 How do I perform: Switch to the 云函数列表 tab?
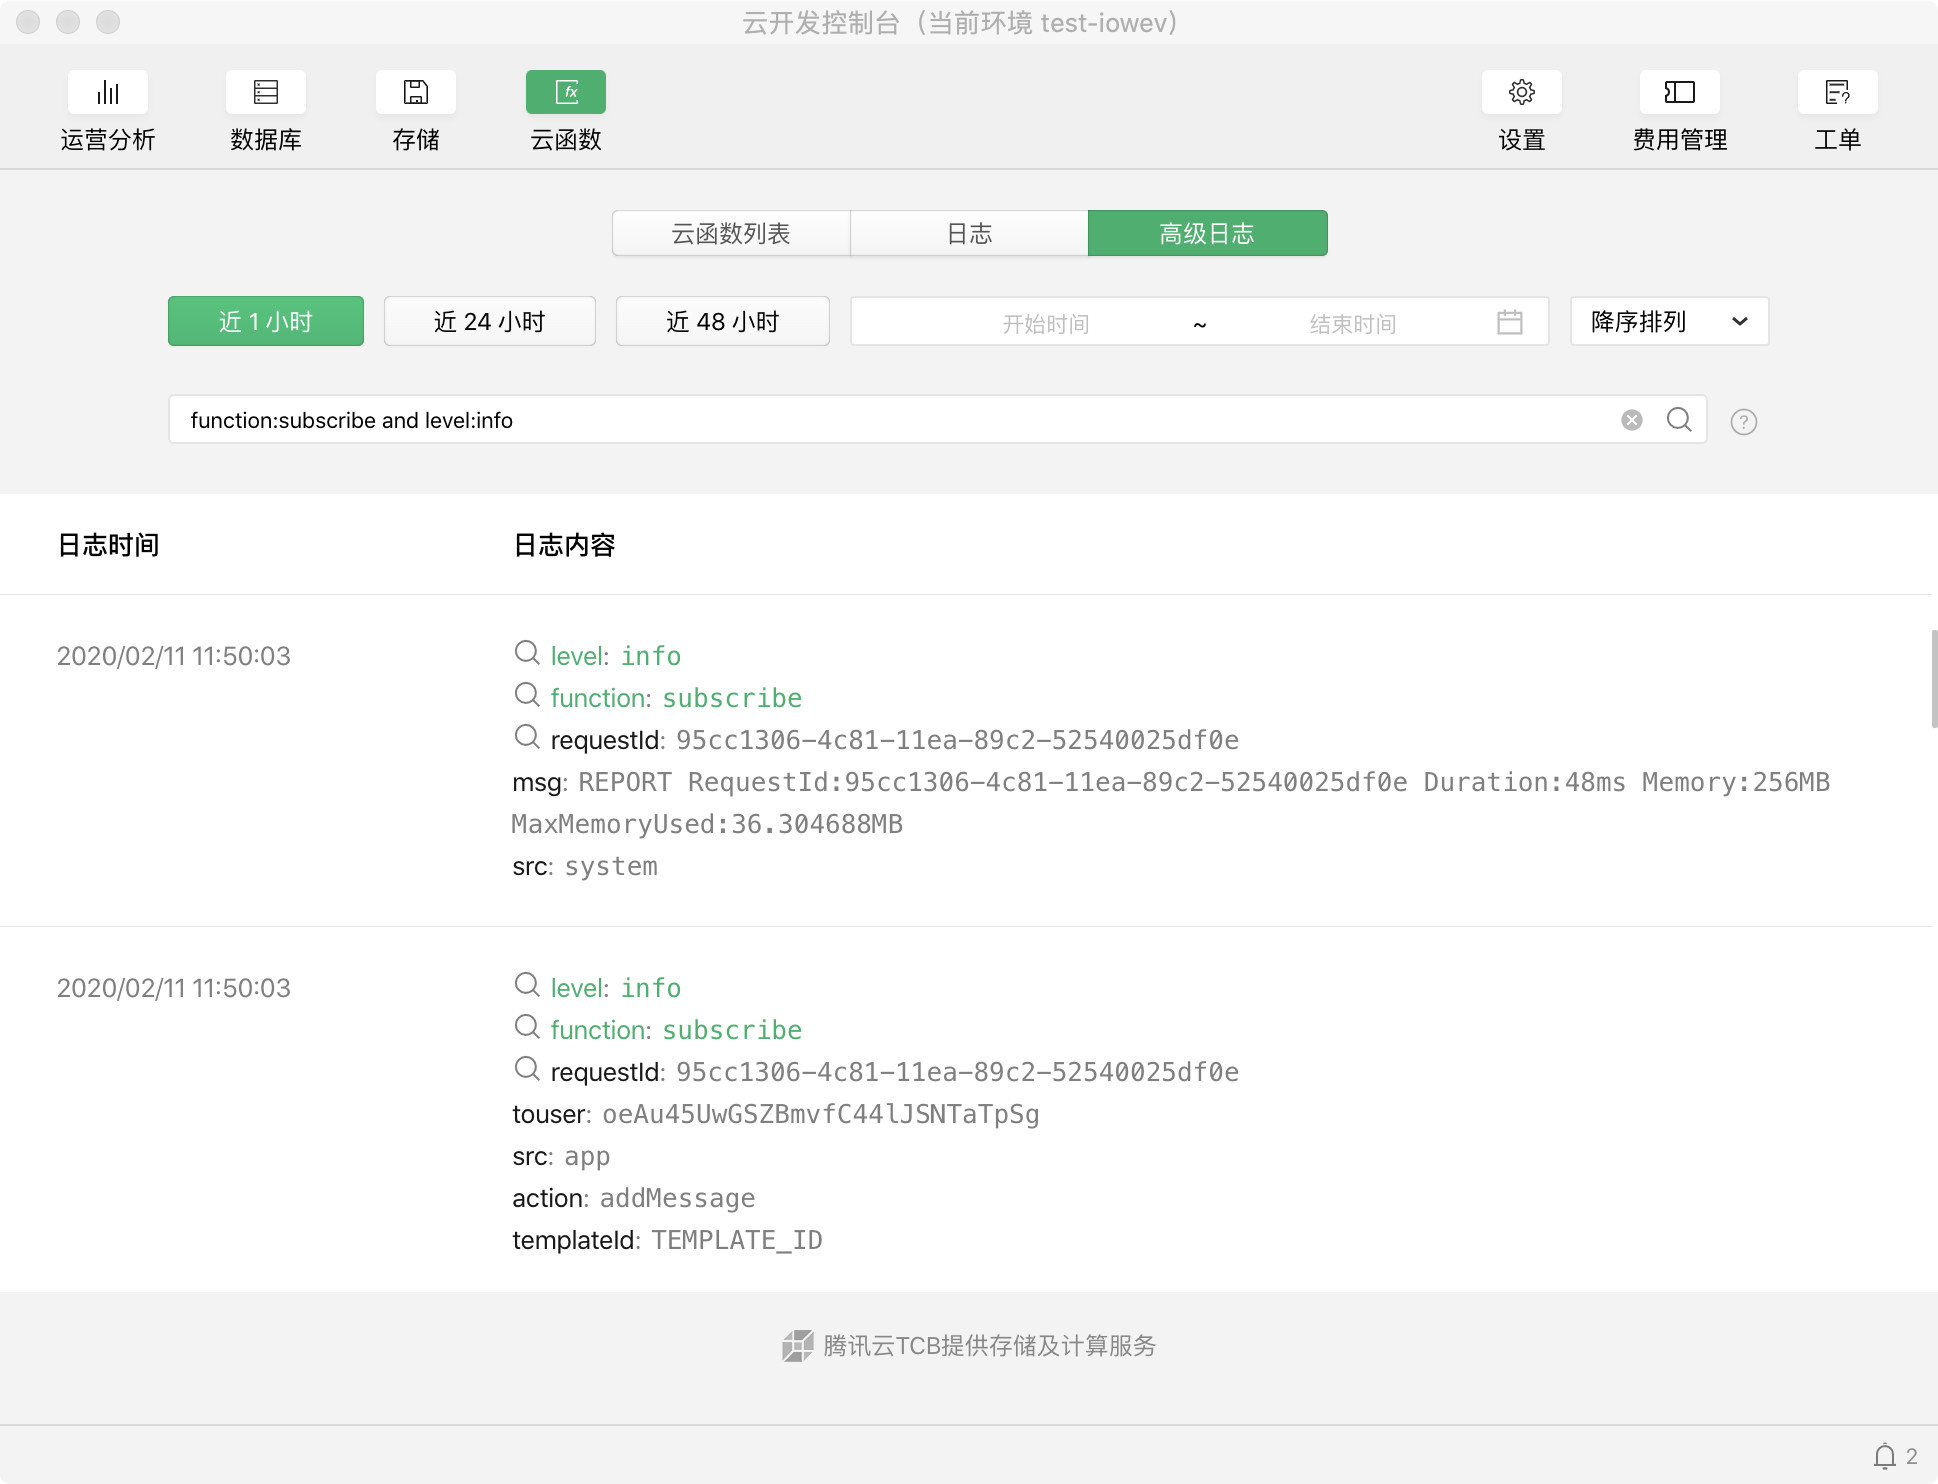click(731, 233)
